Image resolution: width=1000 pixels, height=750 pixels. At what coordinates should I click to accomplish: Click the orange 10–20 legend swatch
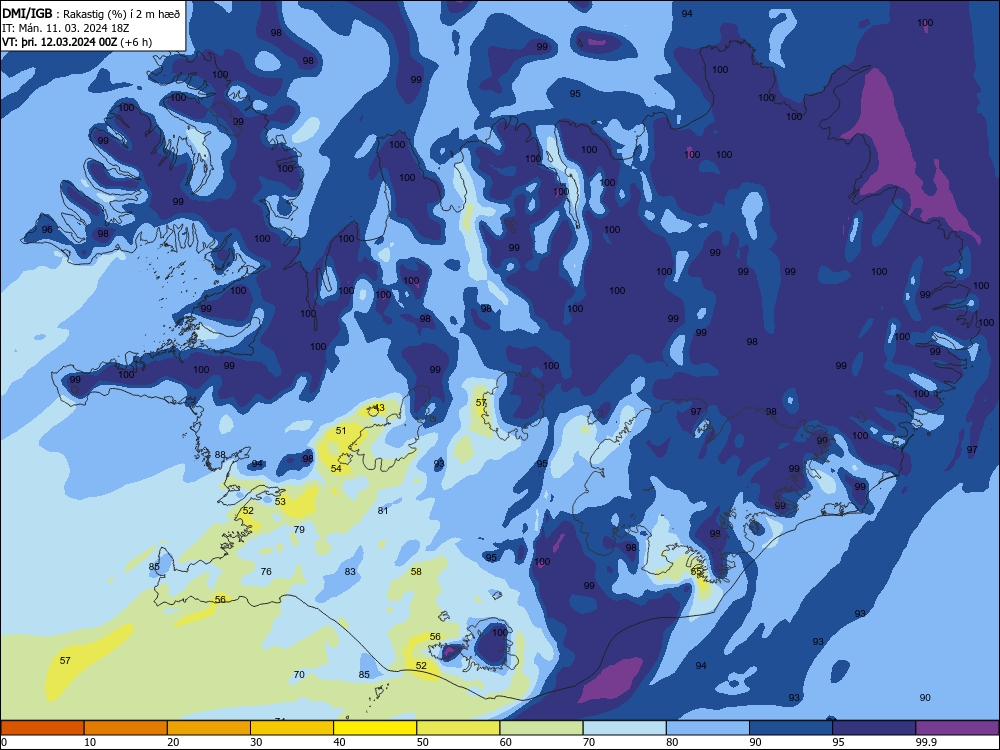click(x=126, y=728)
